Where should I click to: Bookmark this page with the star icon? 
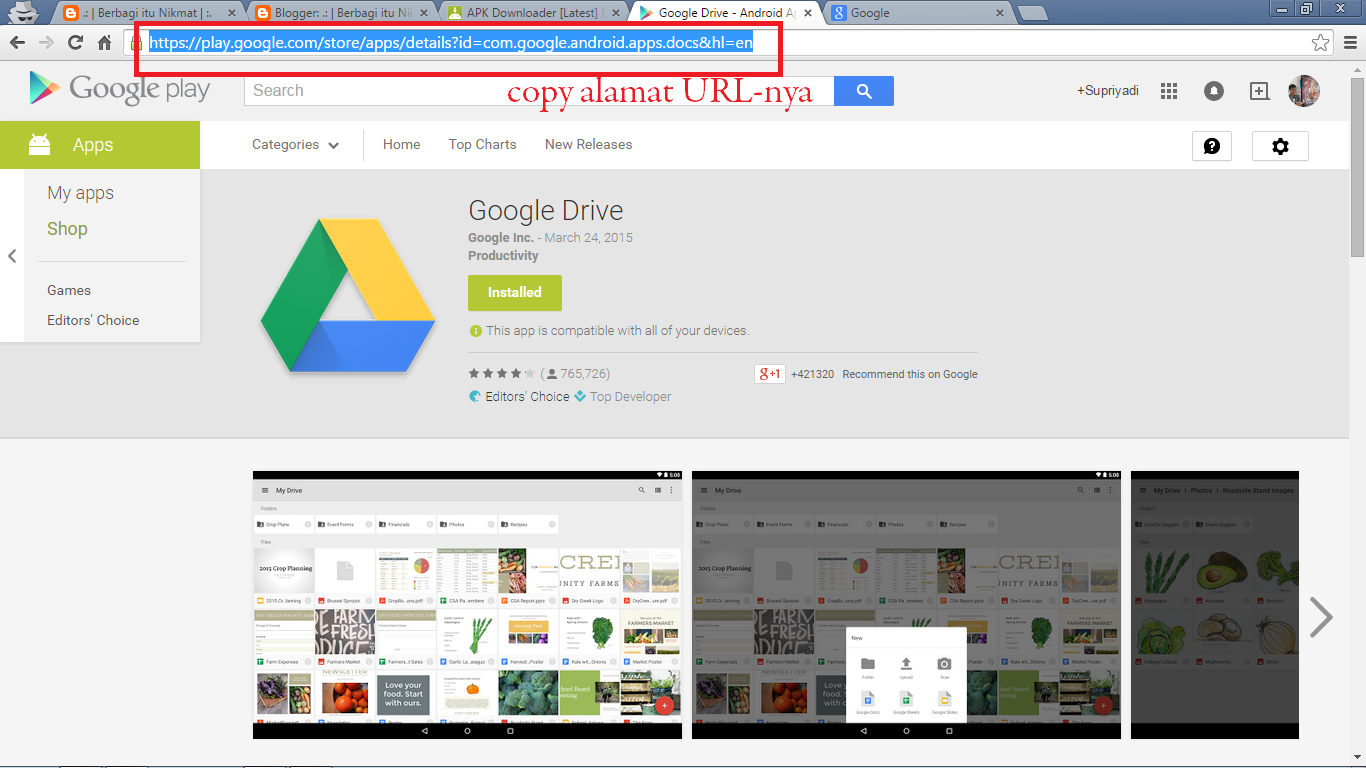pyautogui.click(x=1320, y=43)
